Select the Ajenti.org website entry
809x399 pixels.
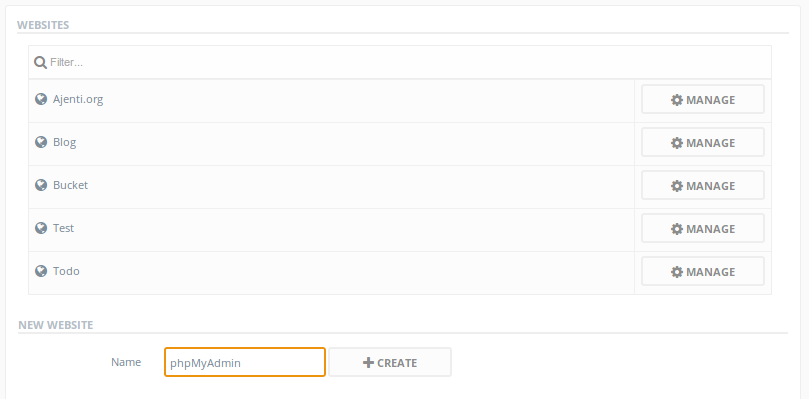click(x=78, y=99)
